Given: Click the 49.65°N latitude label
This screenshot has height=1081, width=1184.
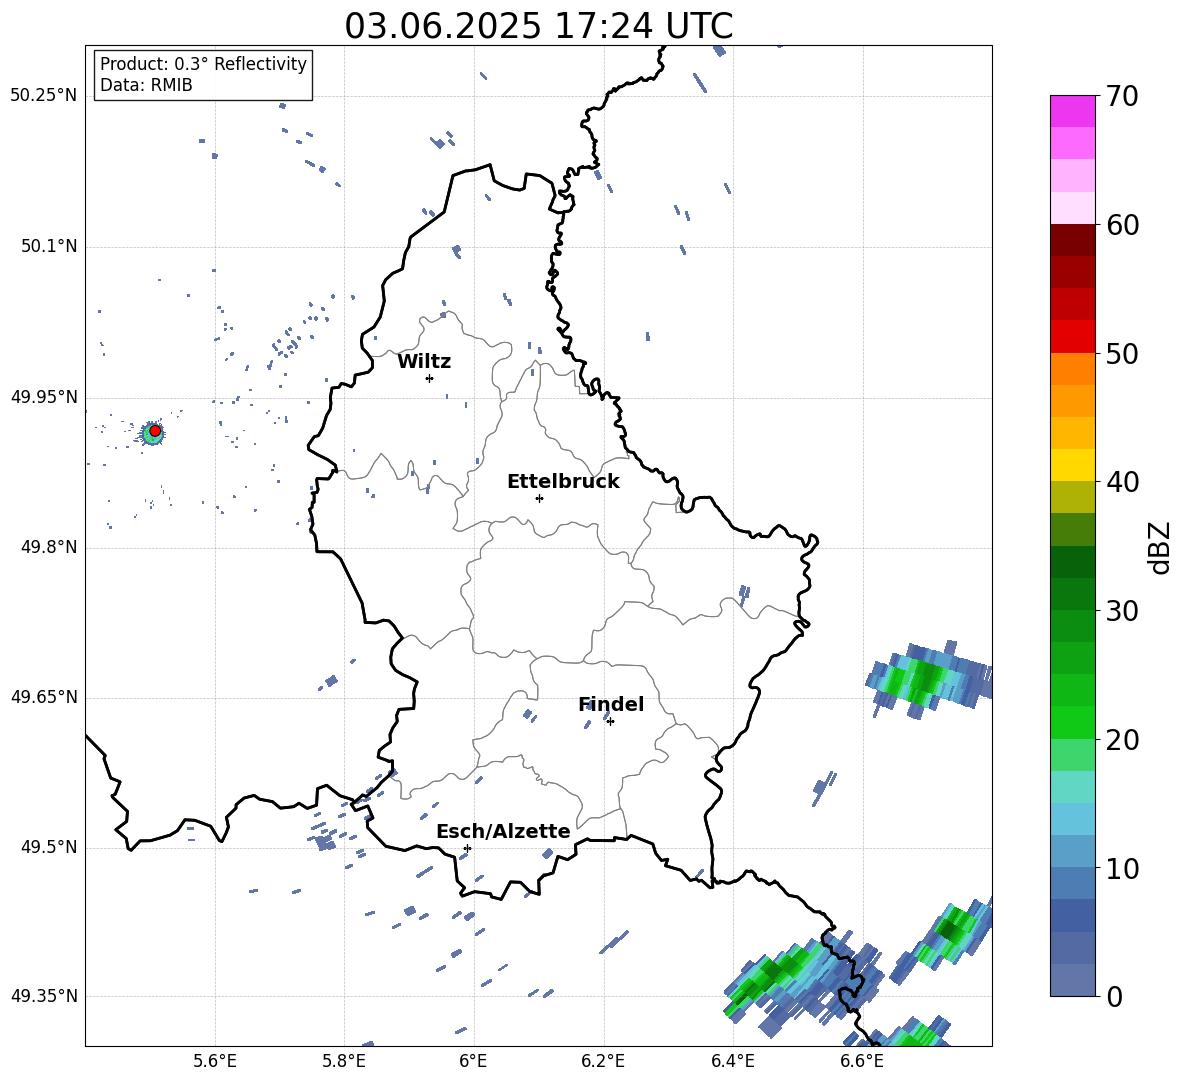Looking at the screenshot, I should coord(44,697).
